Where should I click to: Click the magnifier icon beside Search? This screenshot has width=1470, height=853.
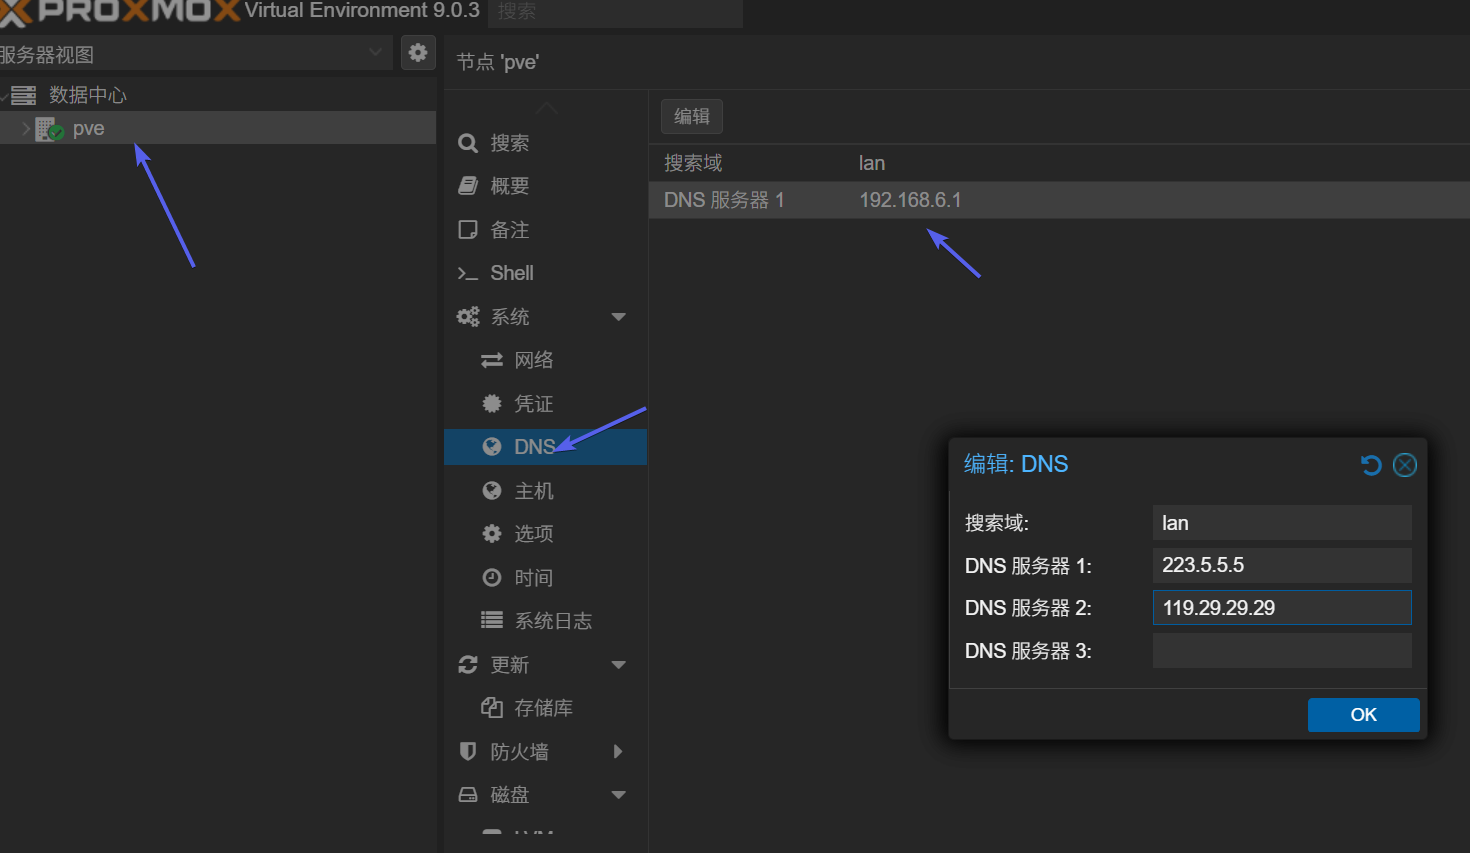467,143
